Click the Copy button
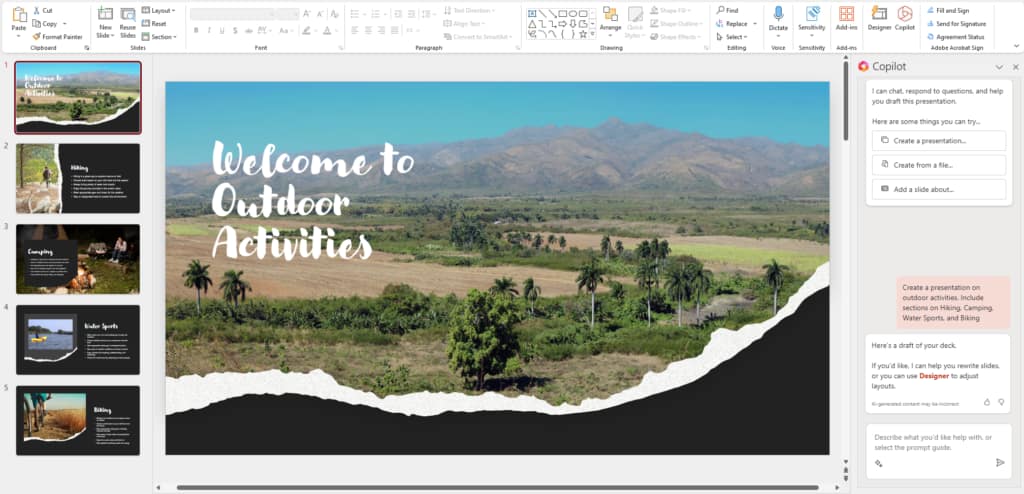This screenshot has width=1024, height=494. tap(44, 24)
